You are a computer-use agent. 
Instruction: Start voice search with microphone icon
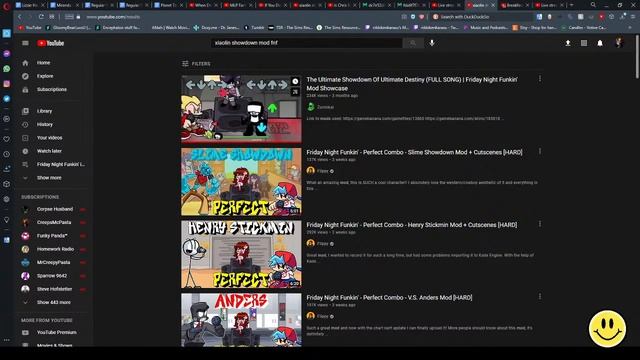[x=432, y=43]
